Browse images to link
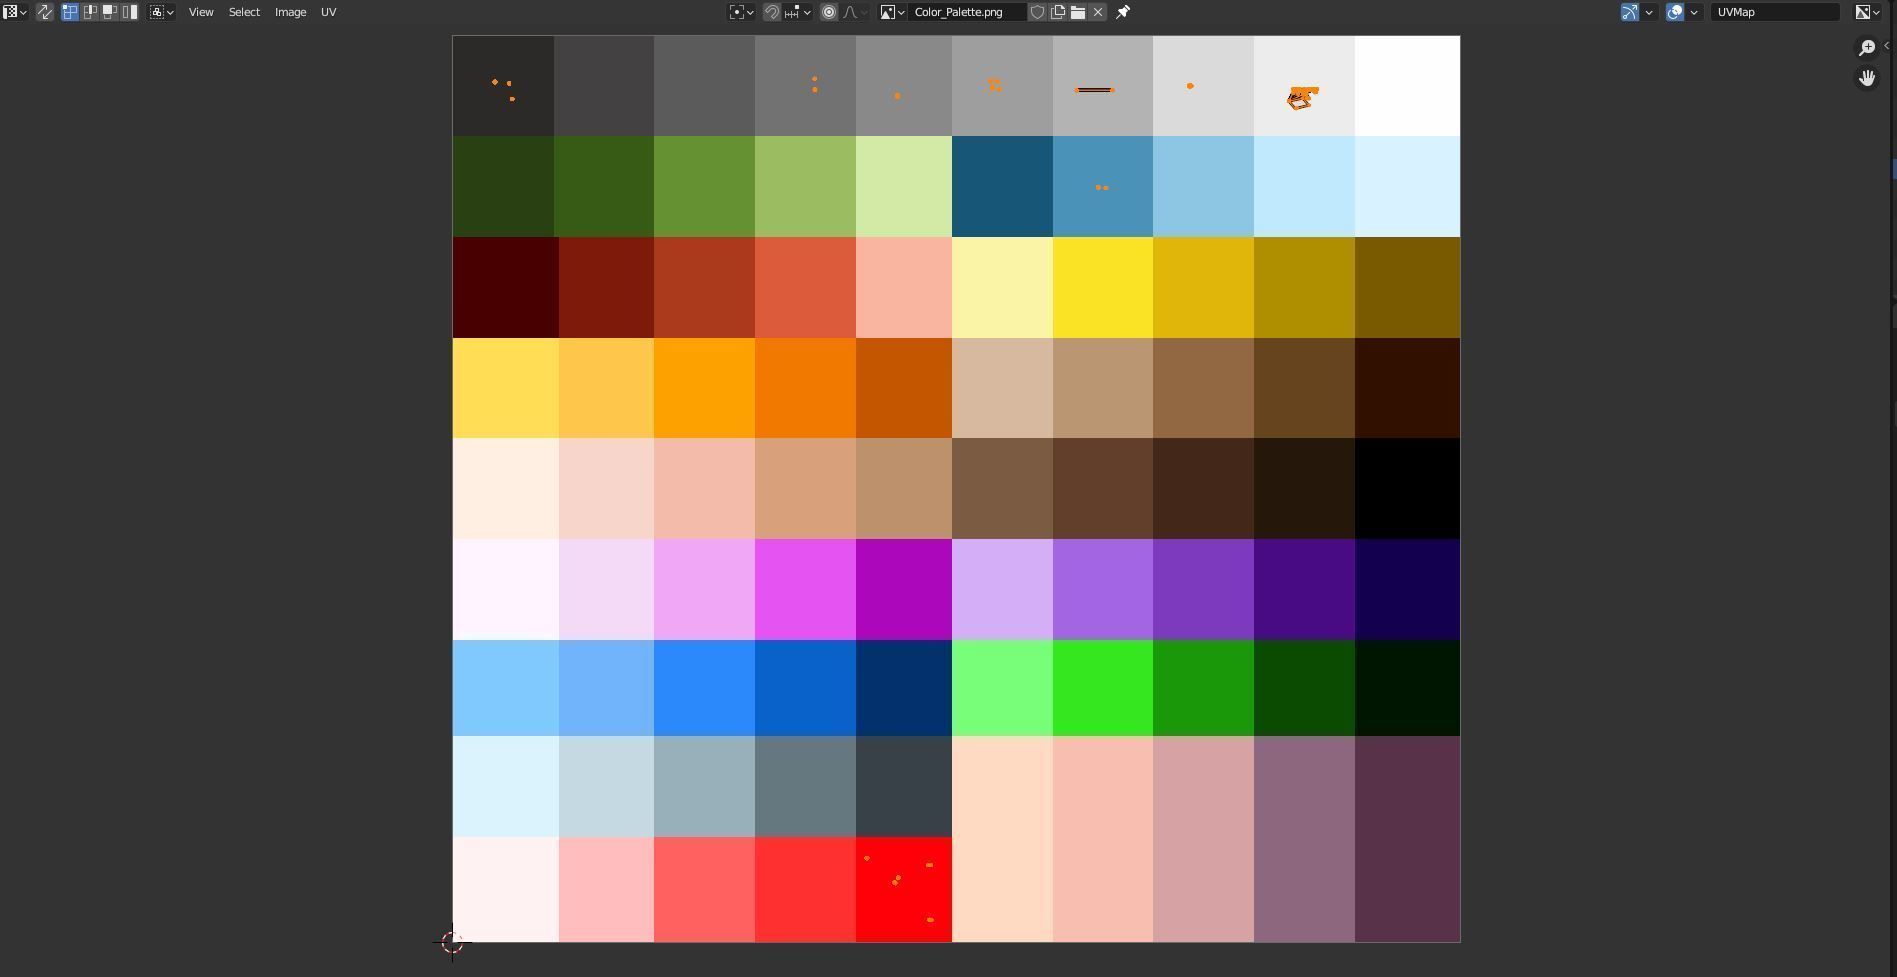Viewport: 1897px width, 977px height. pyautogui.click(x=892, y=12)
